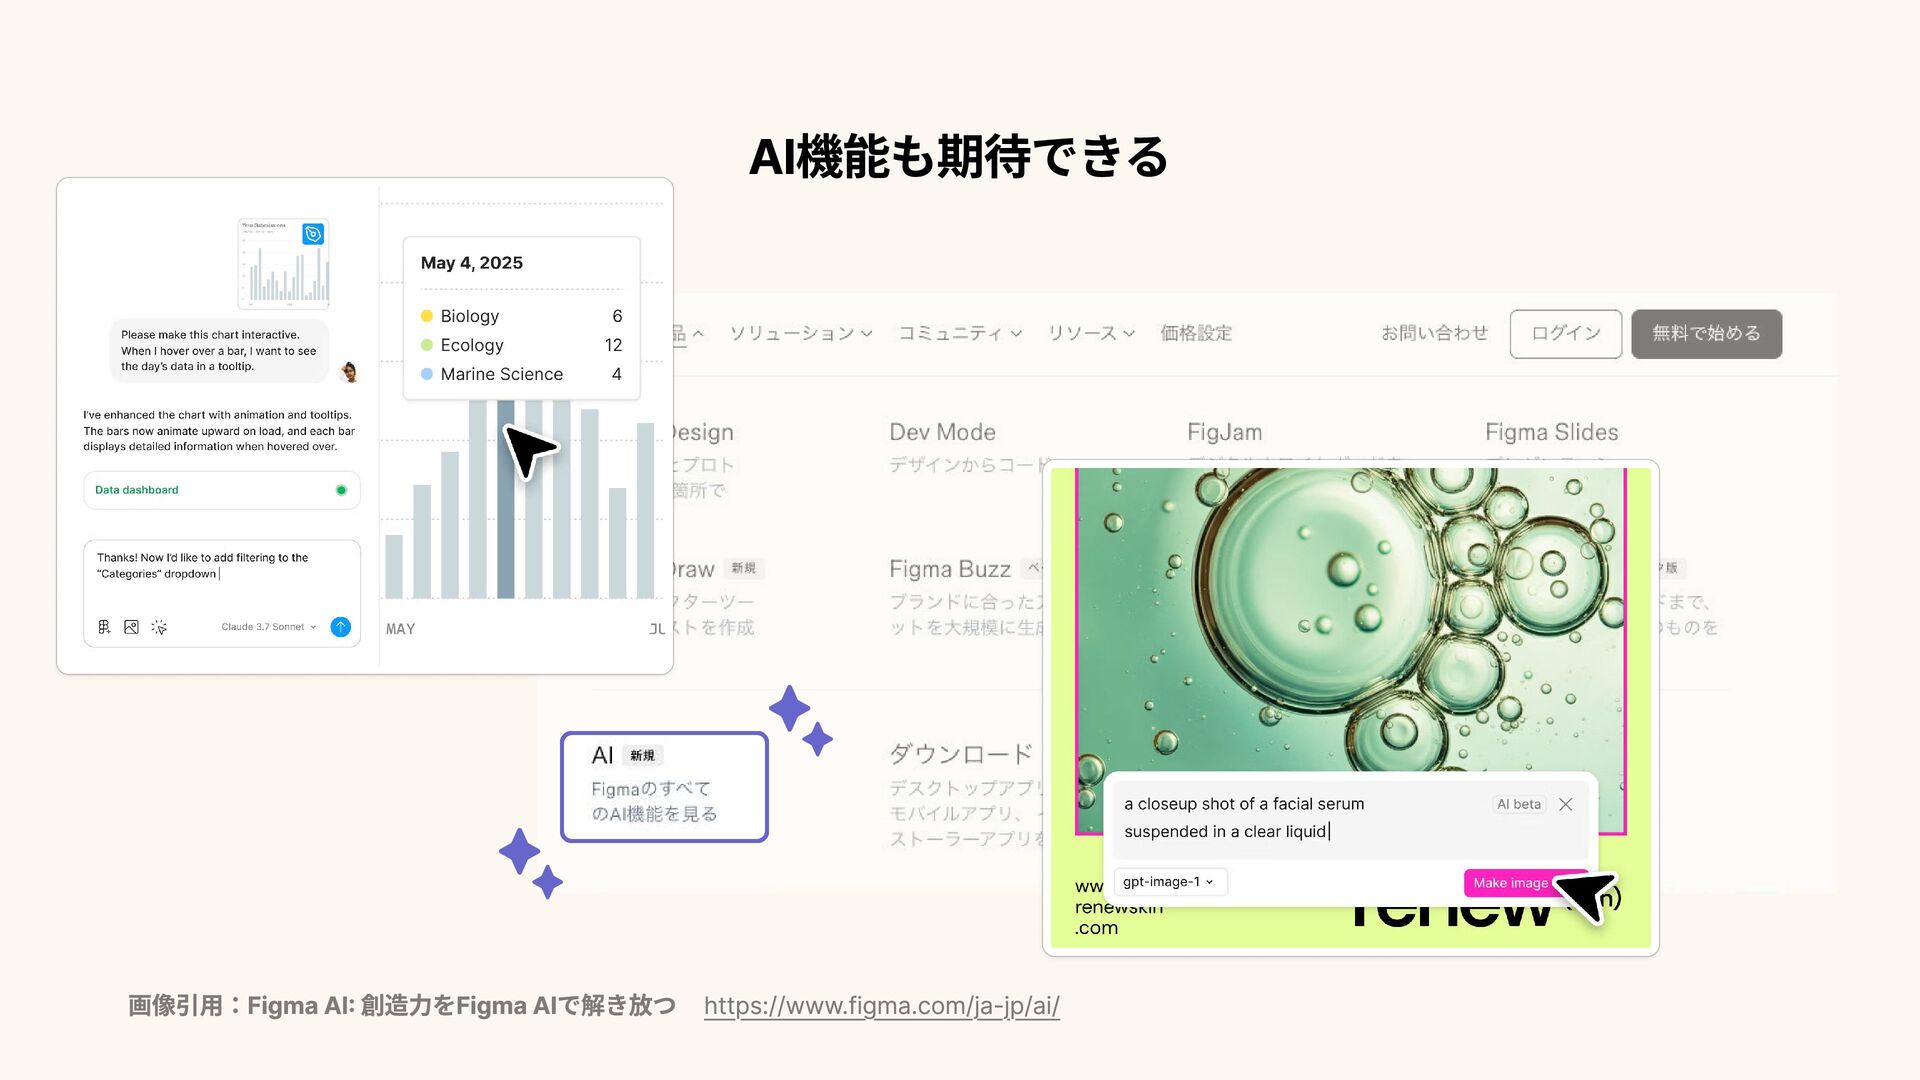The width and height of the screenshot is (1920, 1080).
Task: Click the blue Marine Science legend dot
Action: (x=427, y=374)
